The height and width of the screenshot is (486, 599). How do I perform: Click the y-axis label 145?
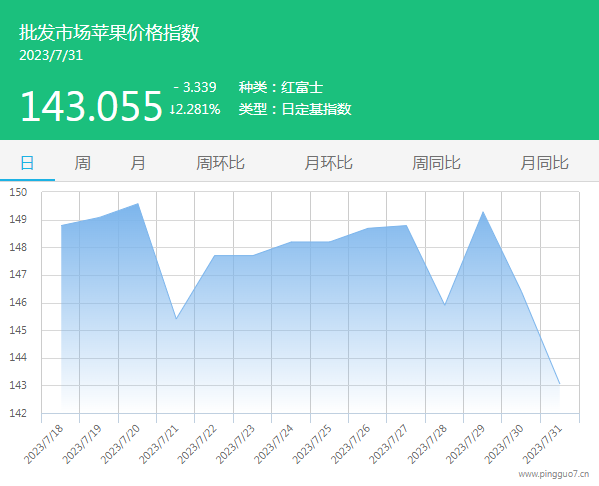click(x=18, y=330)
